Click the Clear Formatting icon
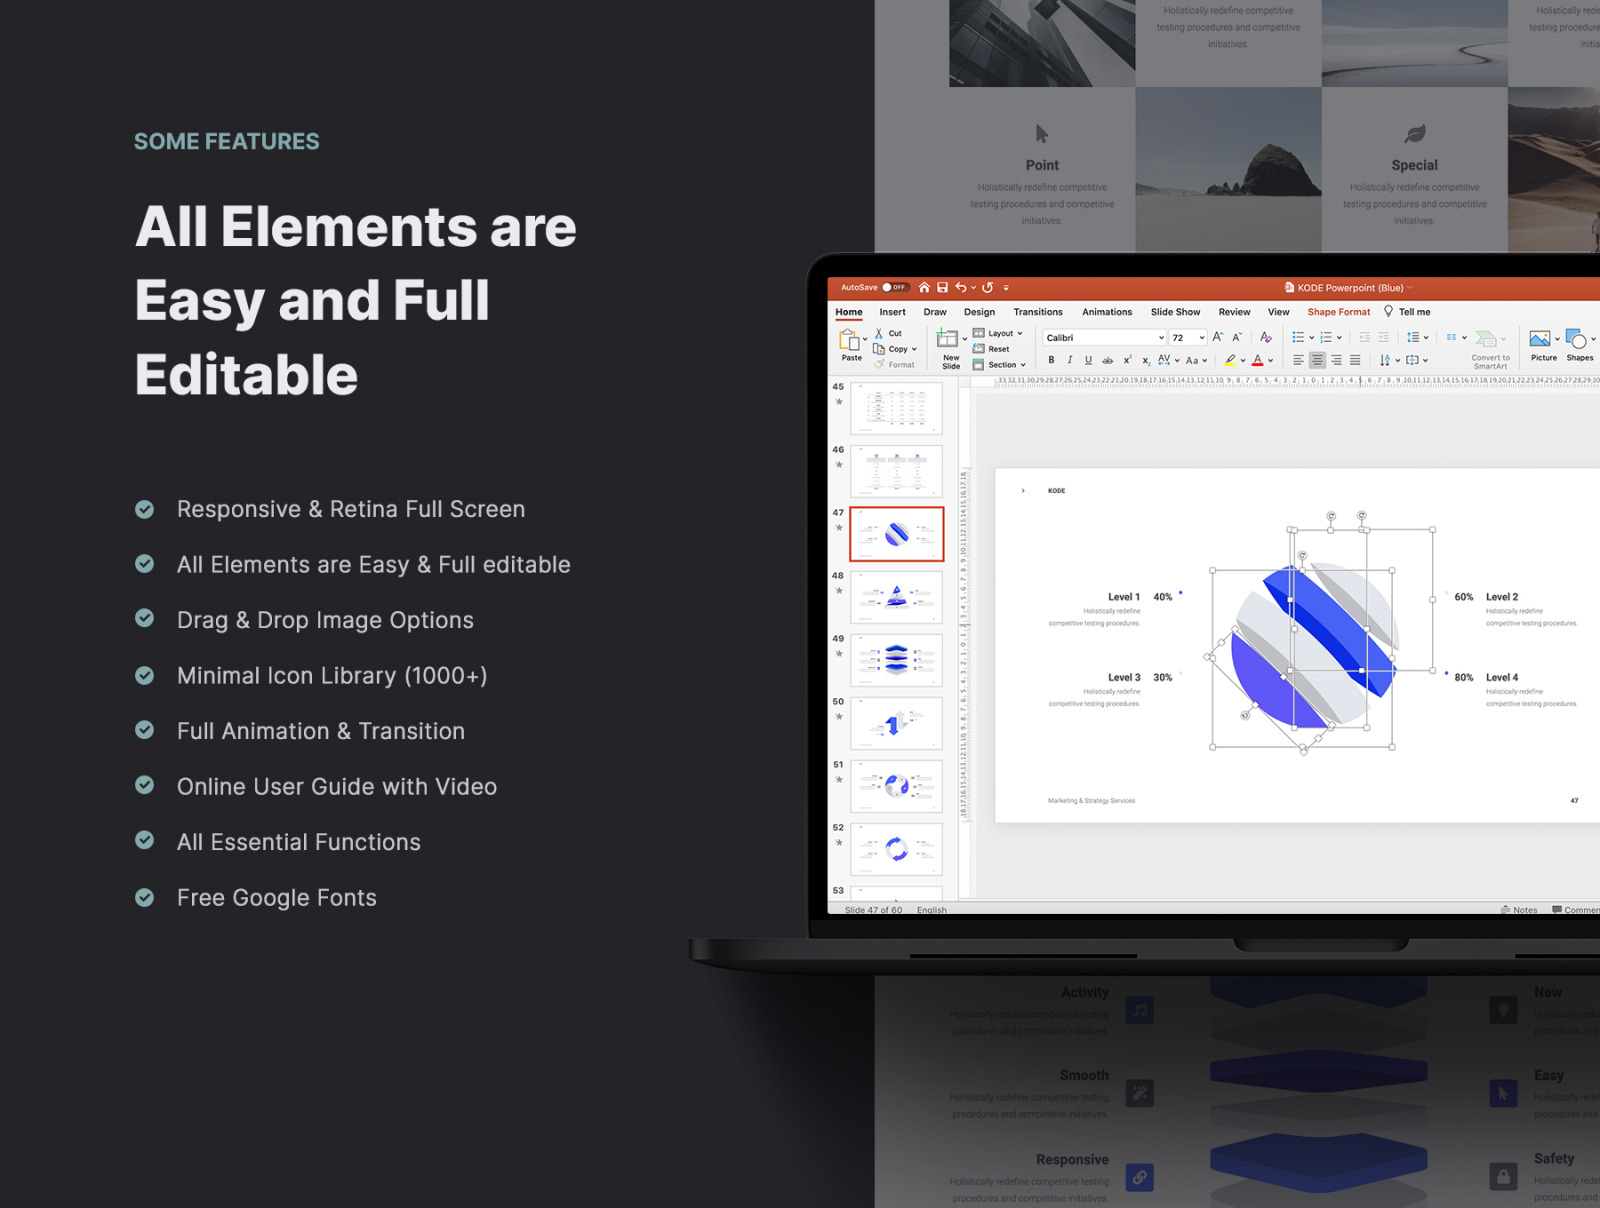The image size is (1600, 1208). tap(1265, 337)
